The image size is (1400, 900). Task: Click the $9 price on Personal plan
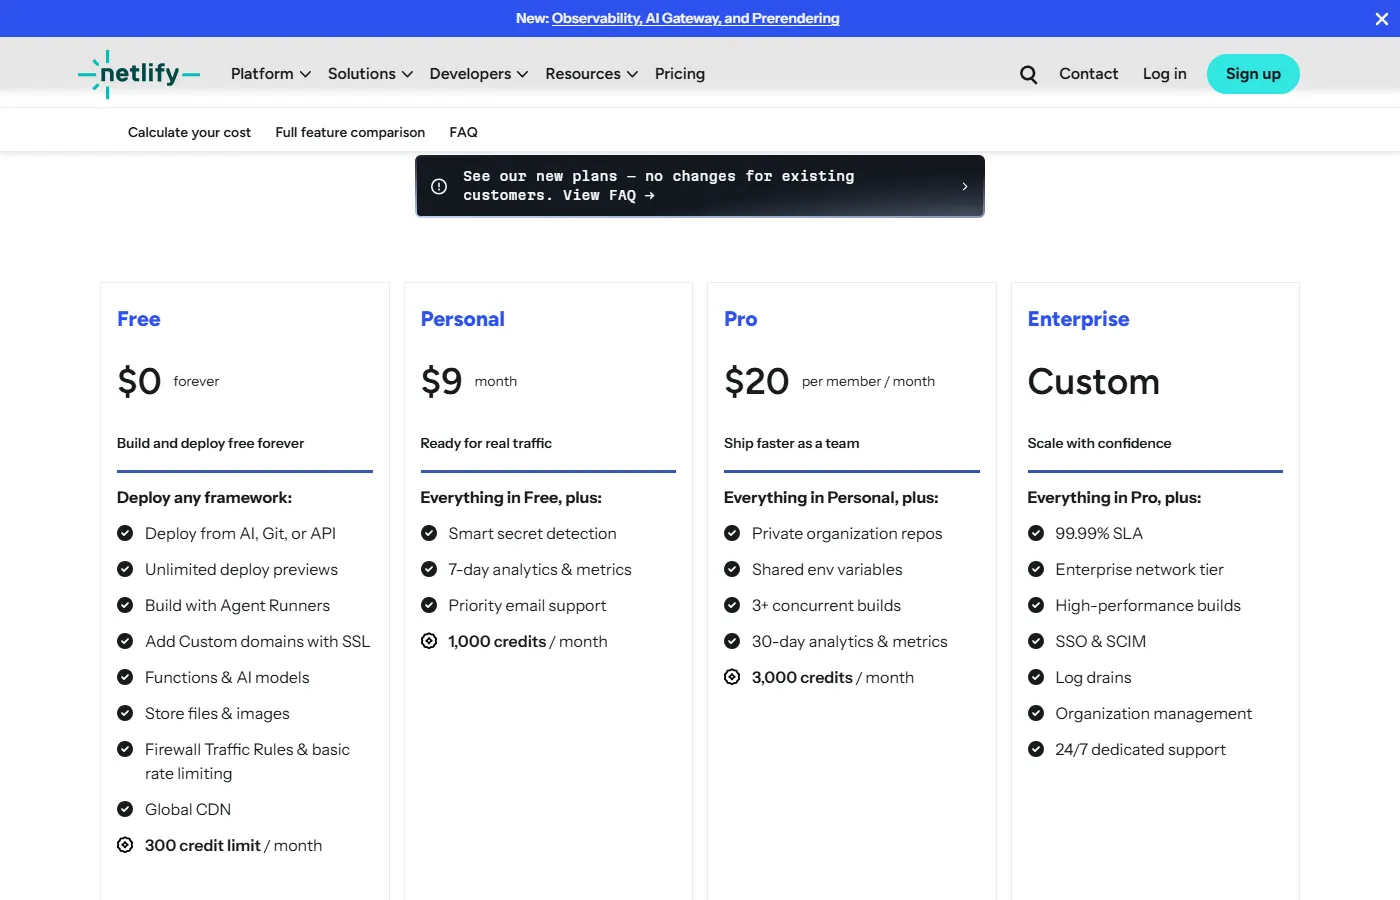441,381
